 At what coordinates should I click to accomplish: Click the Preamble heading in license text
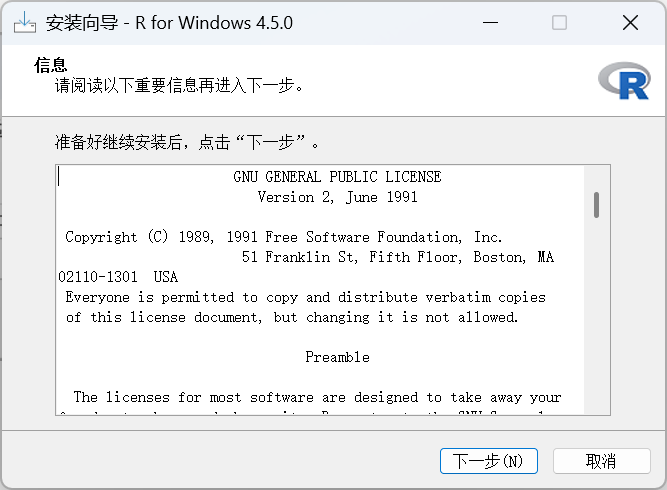[x=337, y=357]
